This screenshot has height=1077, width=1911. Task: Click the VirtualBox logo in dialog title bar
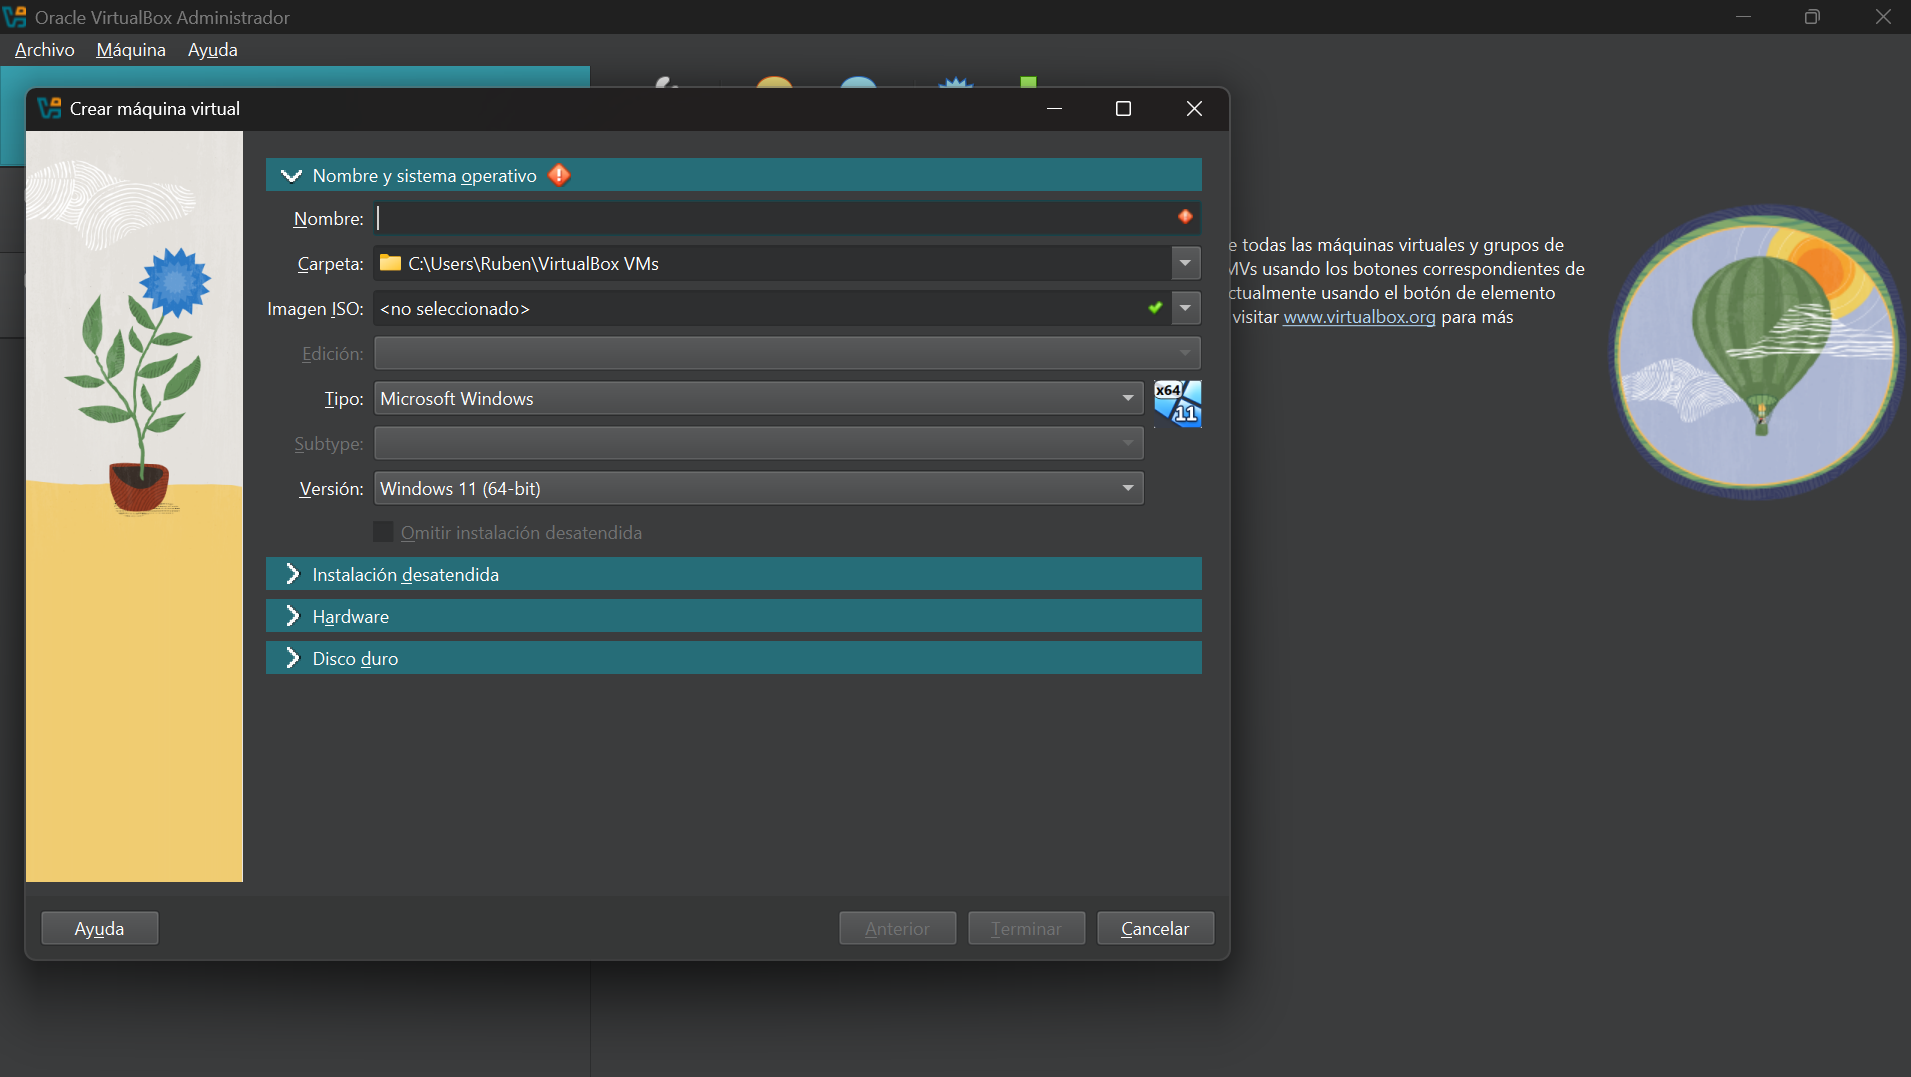(x=49, y=108)
